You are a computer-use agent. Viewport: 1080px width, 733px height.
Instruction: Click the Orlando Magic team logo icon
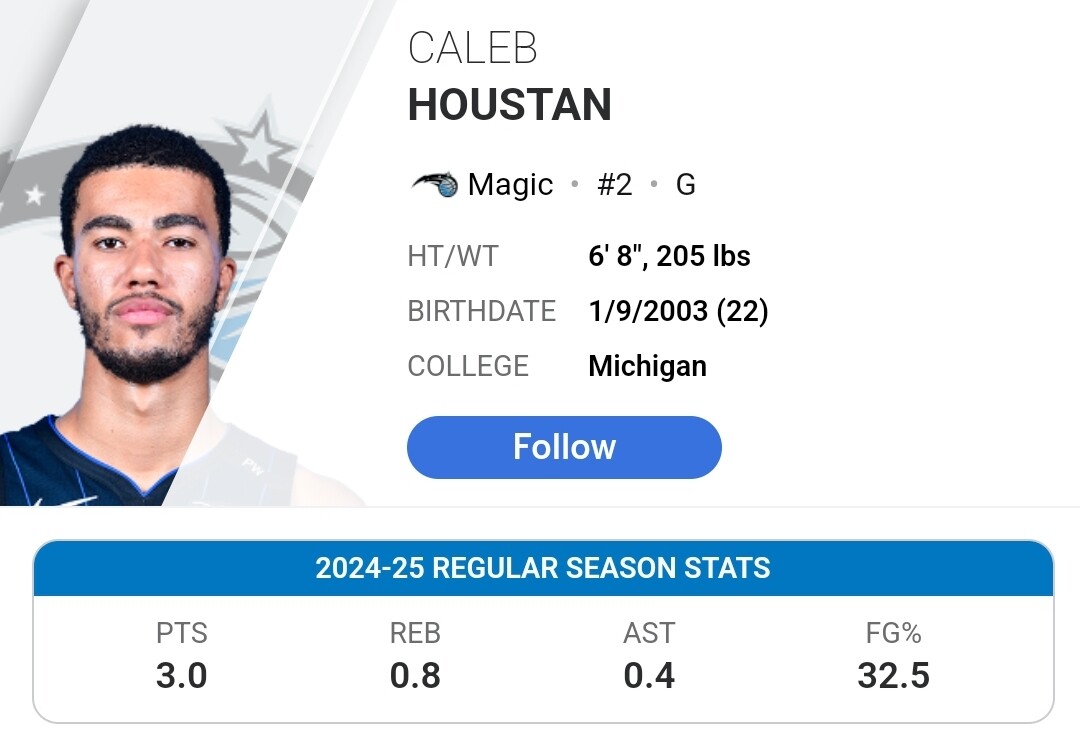[x=435, y=185]
